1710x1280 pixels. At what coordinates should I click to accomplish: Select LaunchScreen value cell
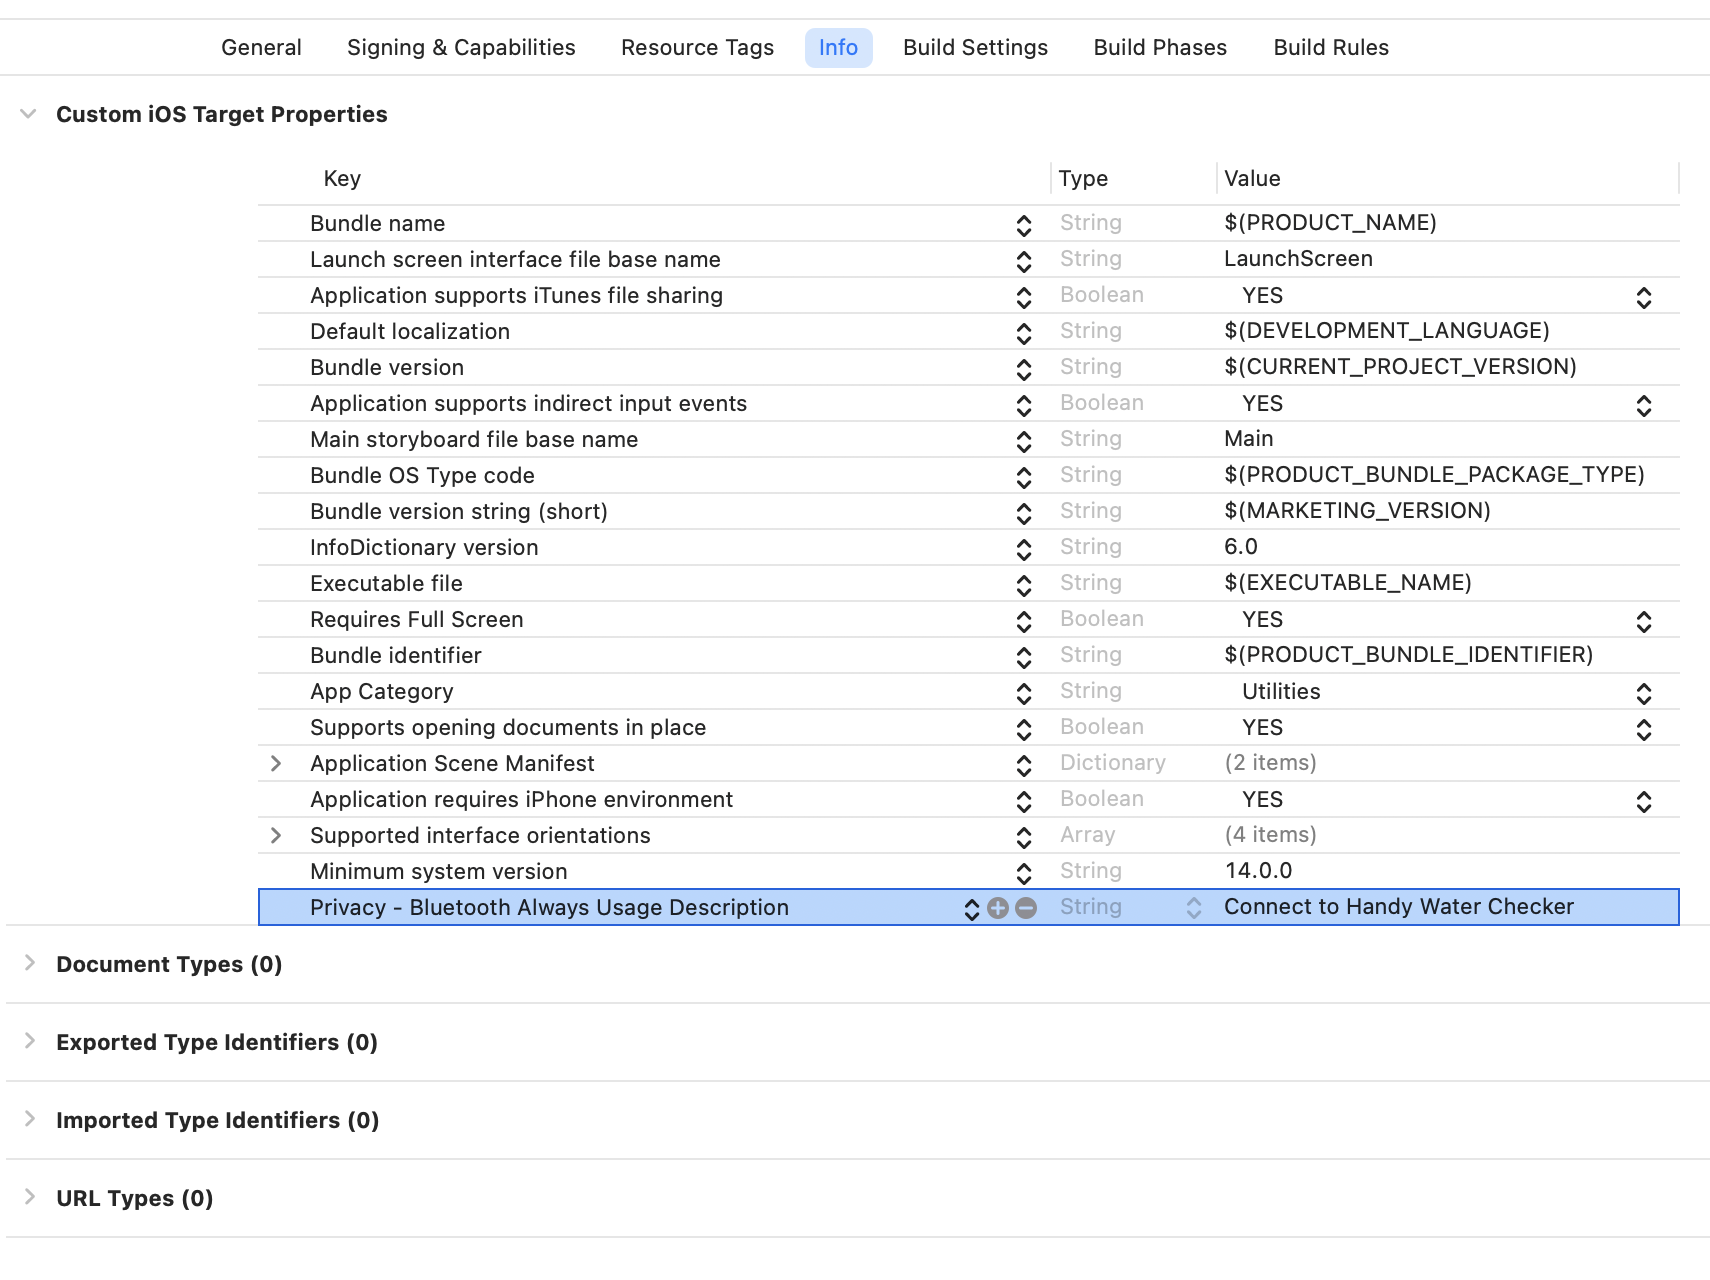click(x=1298, y=259)
